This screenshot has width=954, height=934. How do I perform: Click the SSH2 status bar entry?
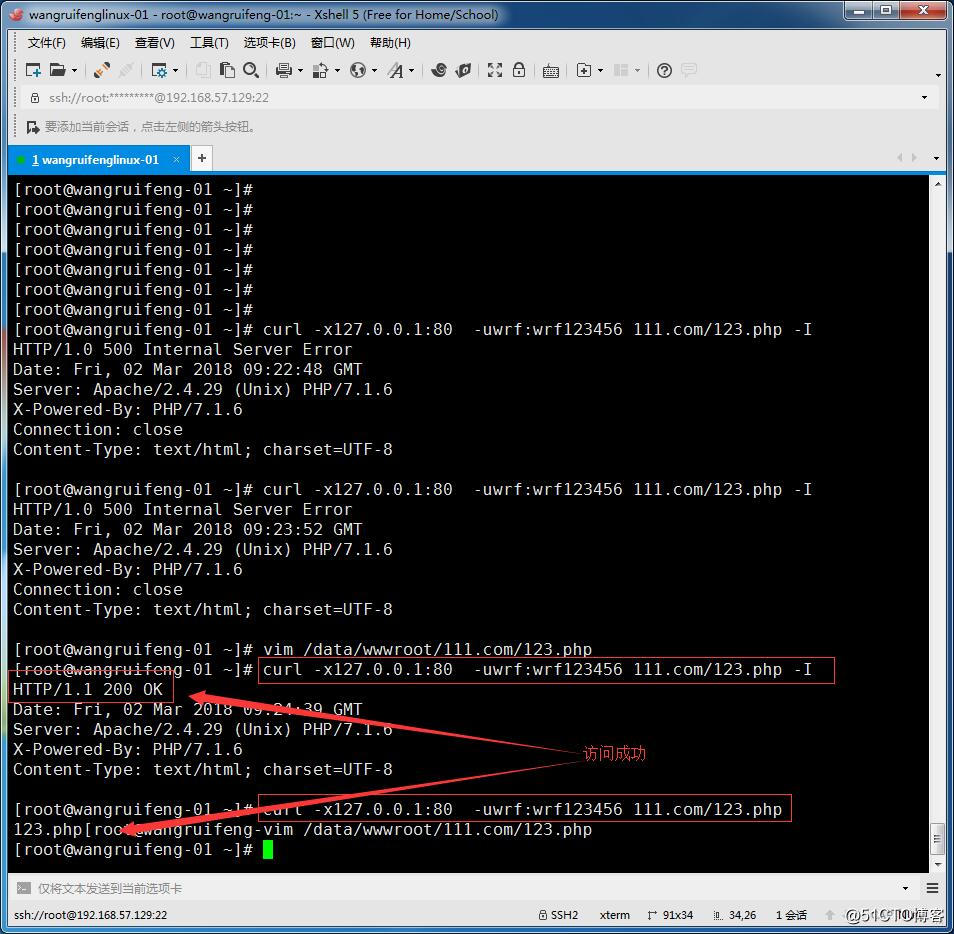pyautogui.click(x=559, y=915)
